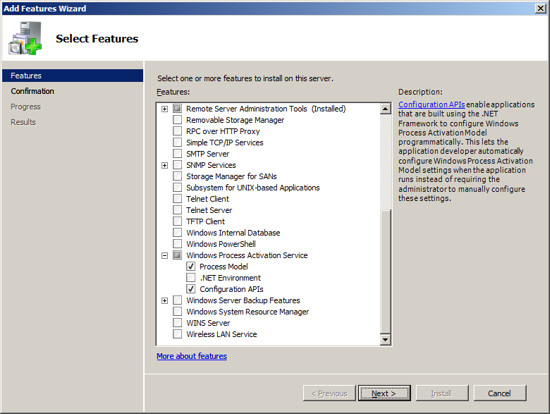The image size is (550, 414).
Task: Expand the SNMP Services node
Action: [165, 165]
